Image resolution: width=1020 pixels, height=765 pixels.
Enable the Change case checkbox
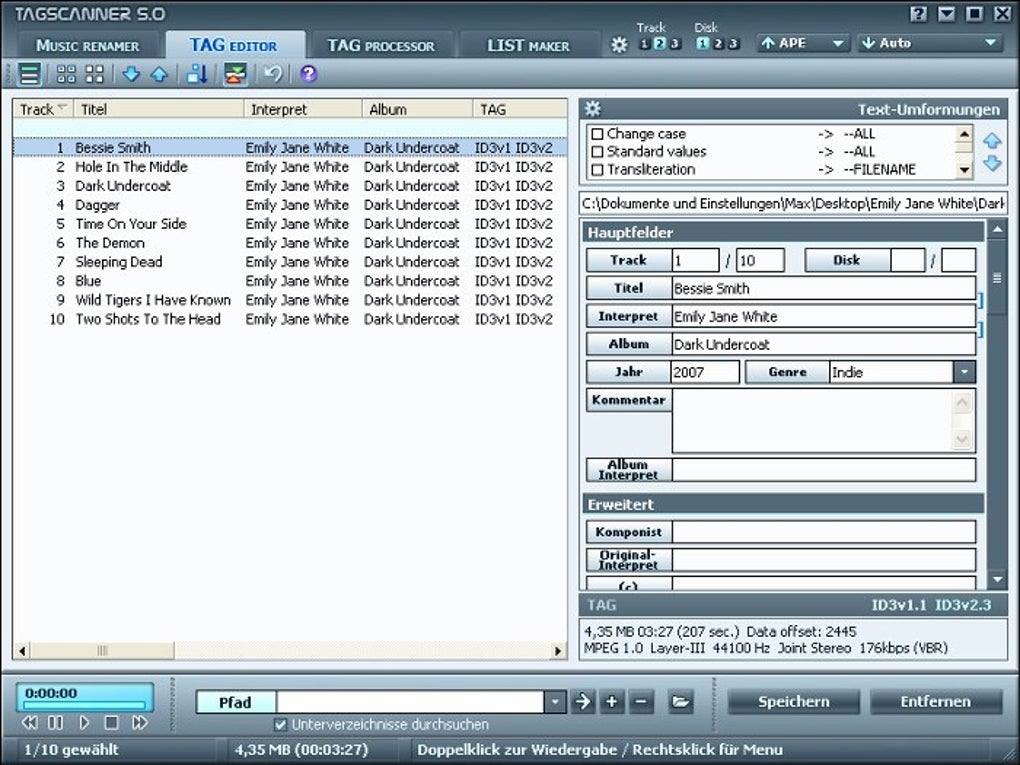(x=597, y=134)
